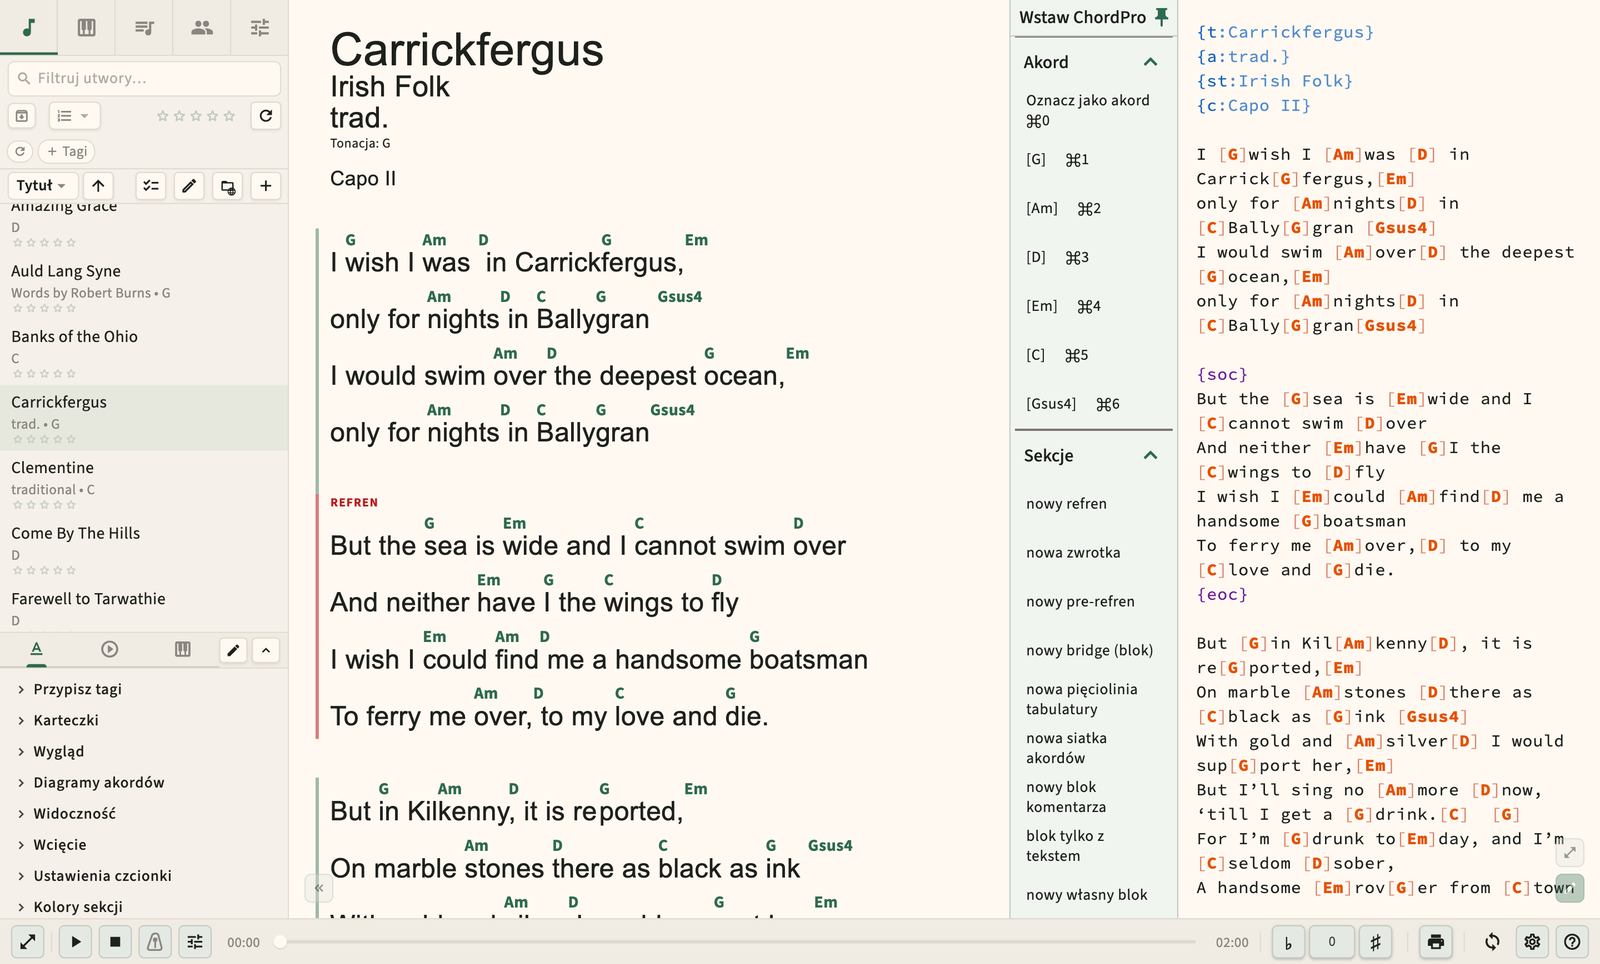Image resolution: width=1600 pixels, height=964 pixels.
Task: Open the mixer sliders tab in top sidebar
Action: [x=260, y=27]
